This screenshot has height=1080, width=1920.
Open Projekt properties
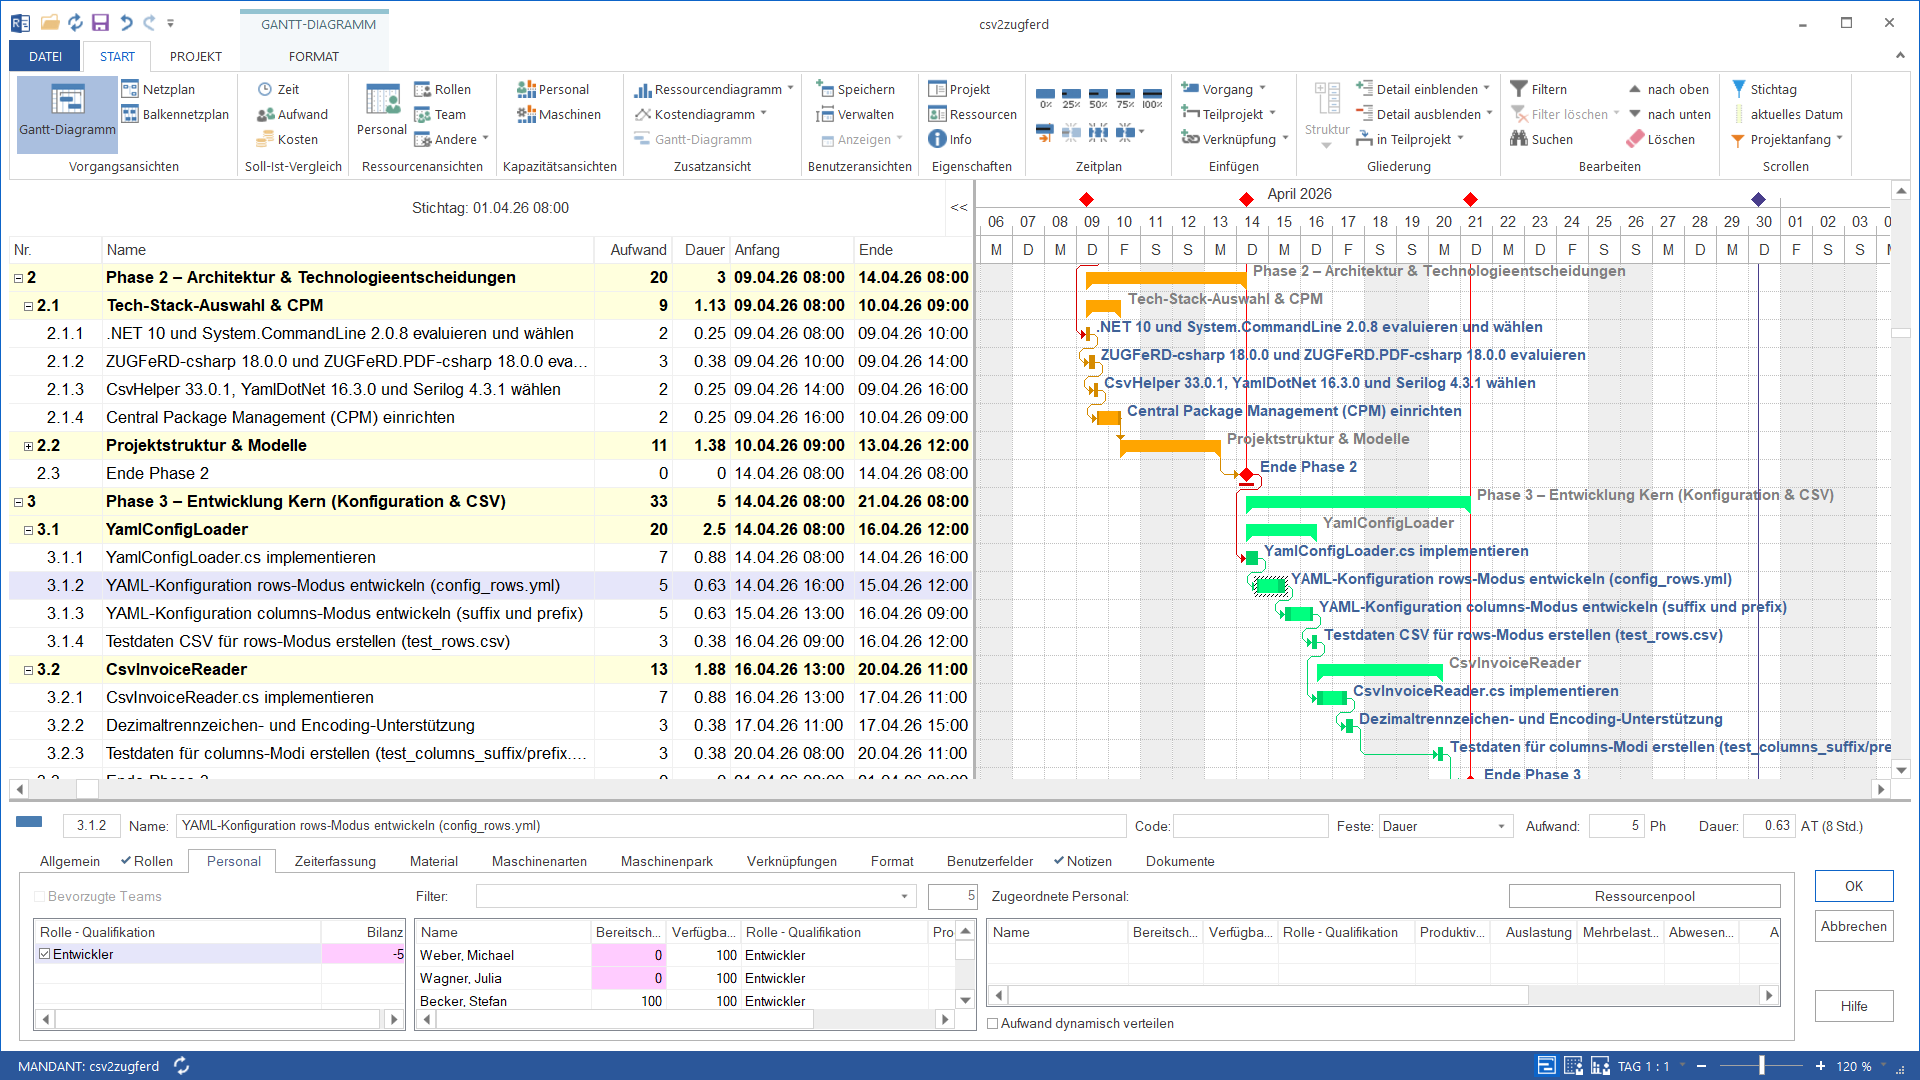[959, 89]
